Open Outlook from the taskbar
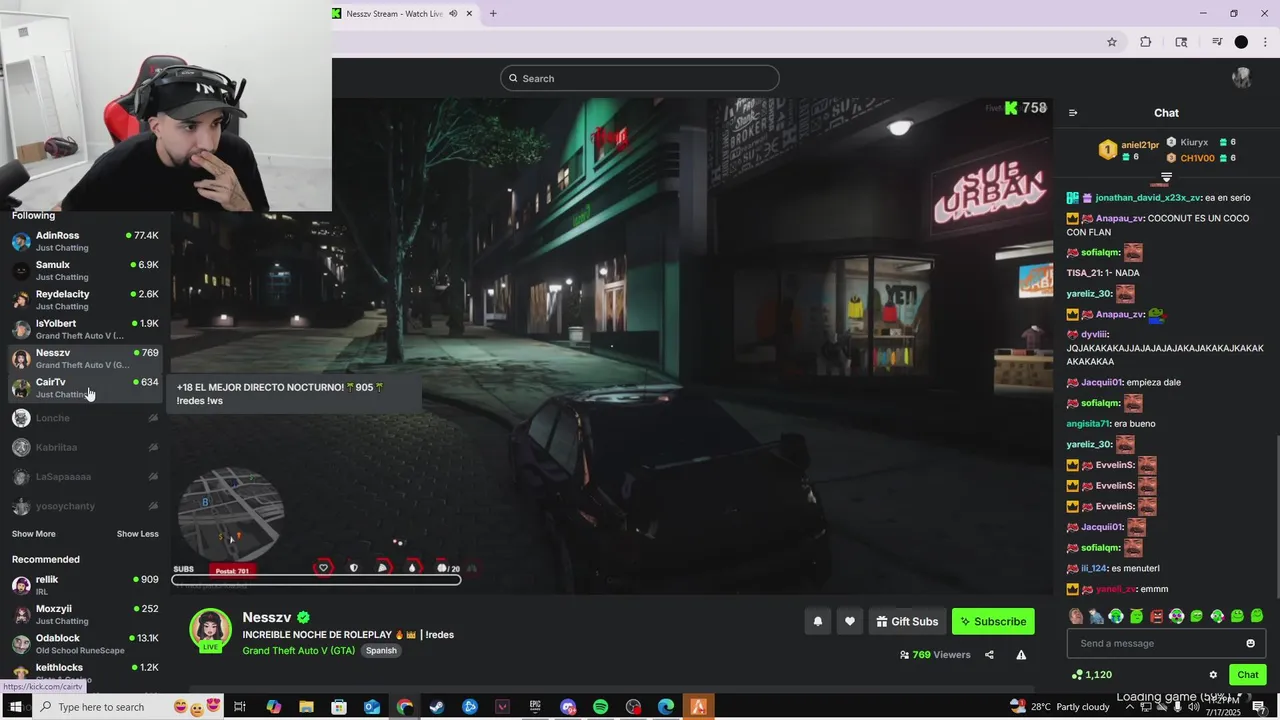1280x720 pixels. 372,707
